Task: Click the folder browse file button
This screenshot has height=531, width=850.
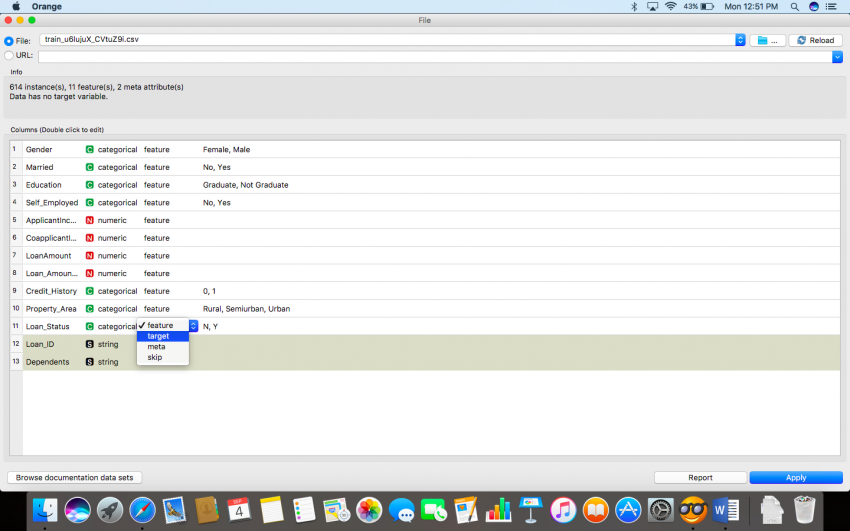Action: click(766, 40)
